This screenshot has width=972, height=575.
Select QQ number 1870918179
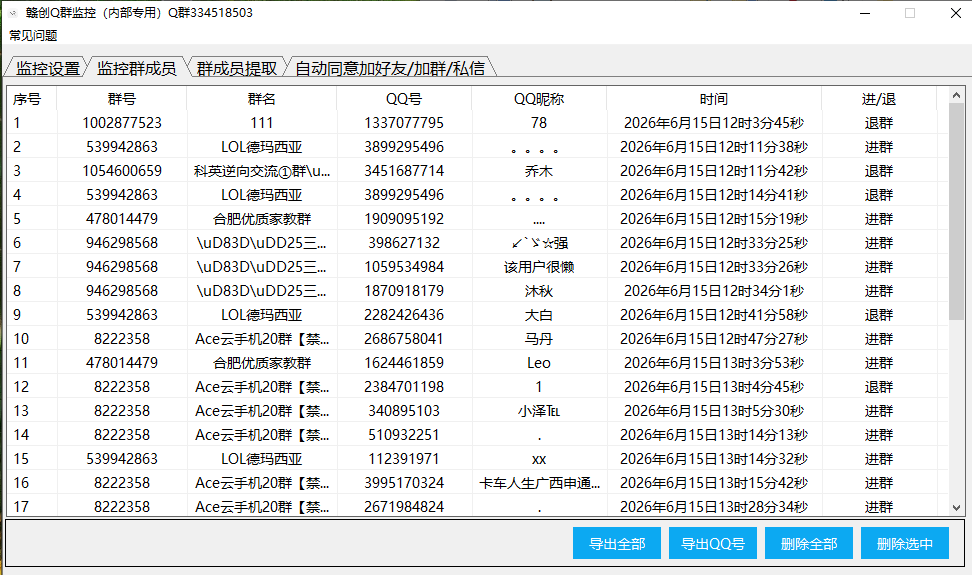click(x=404, y=291)
